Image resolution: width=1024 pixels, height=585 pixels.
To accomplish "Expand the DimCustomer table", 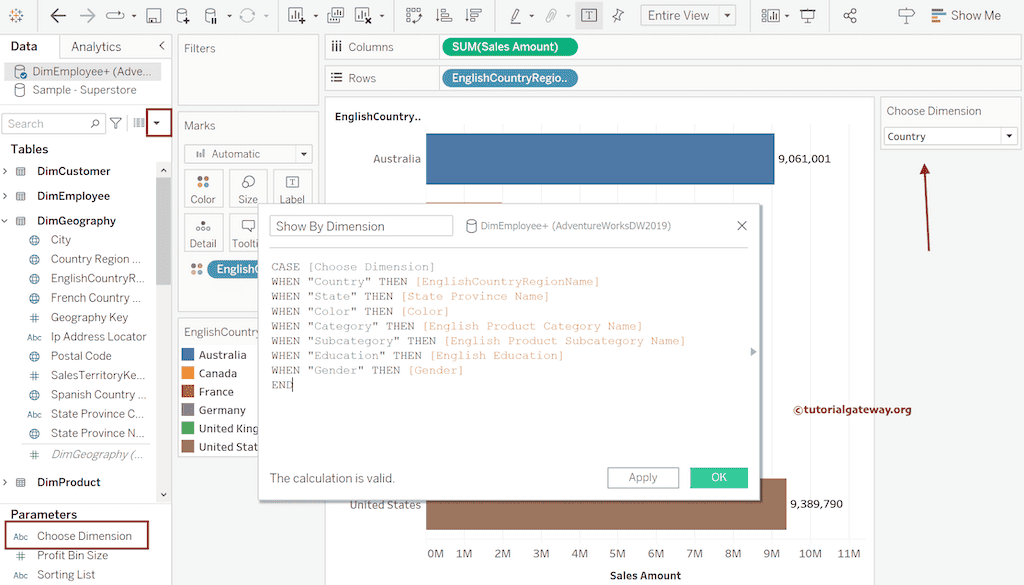I will pos(5,171).
